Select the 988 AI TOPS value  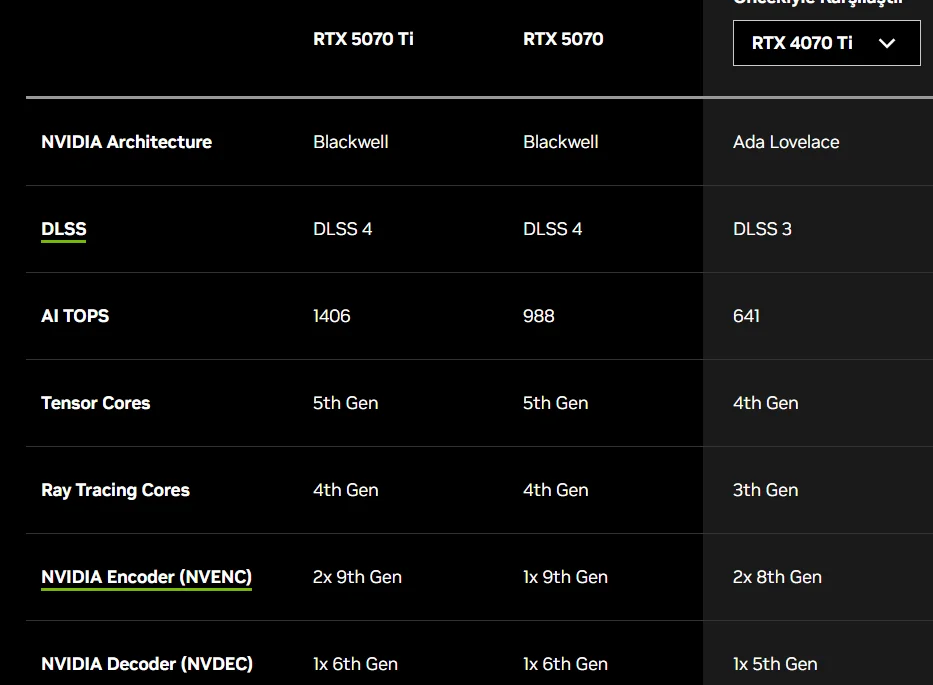(539, 316)
